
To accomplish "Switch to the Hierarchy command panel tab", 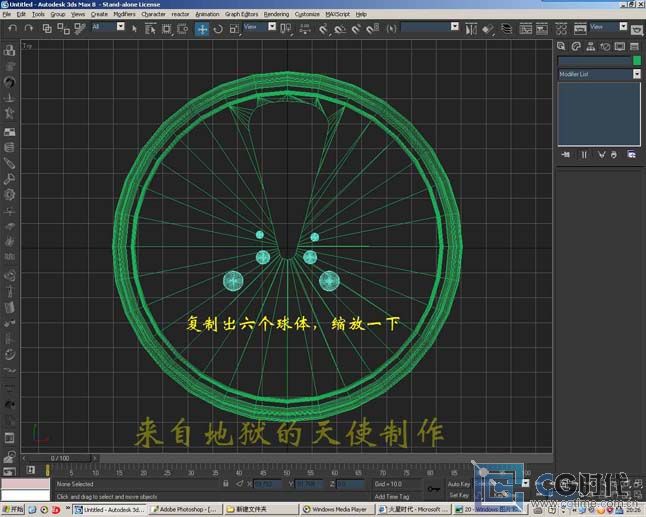I will 590,46.
